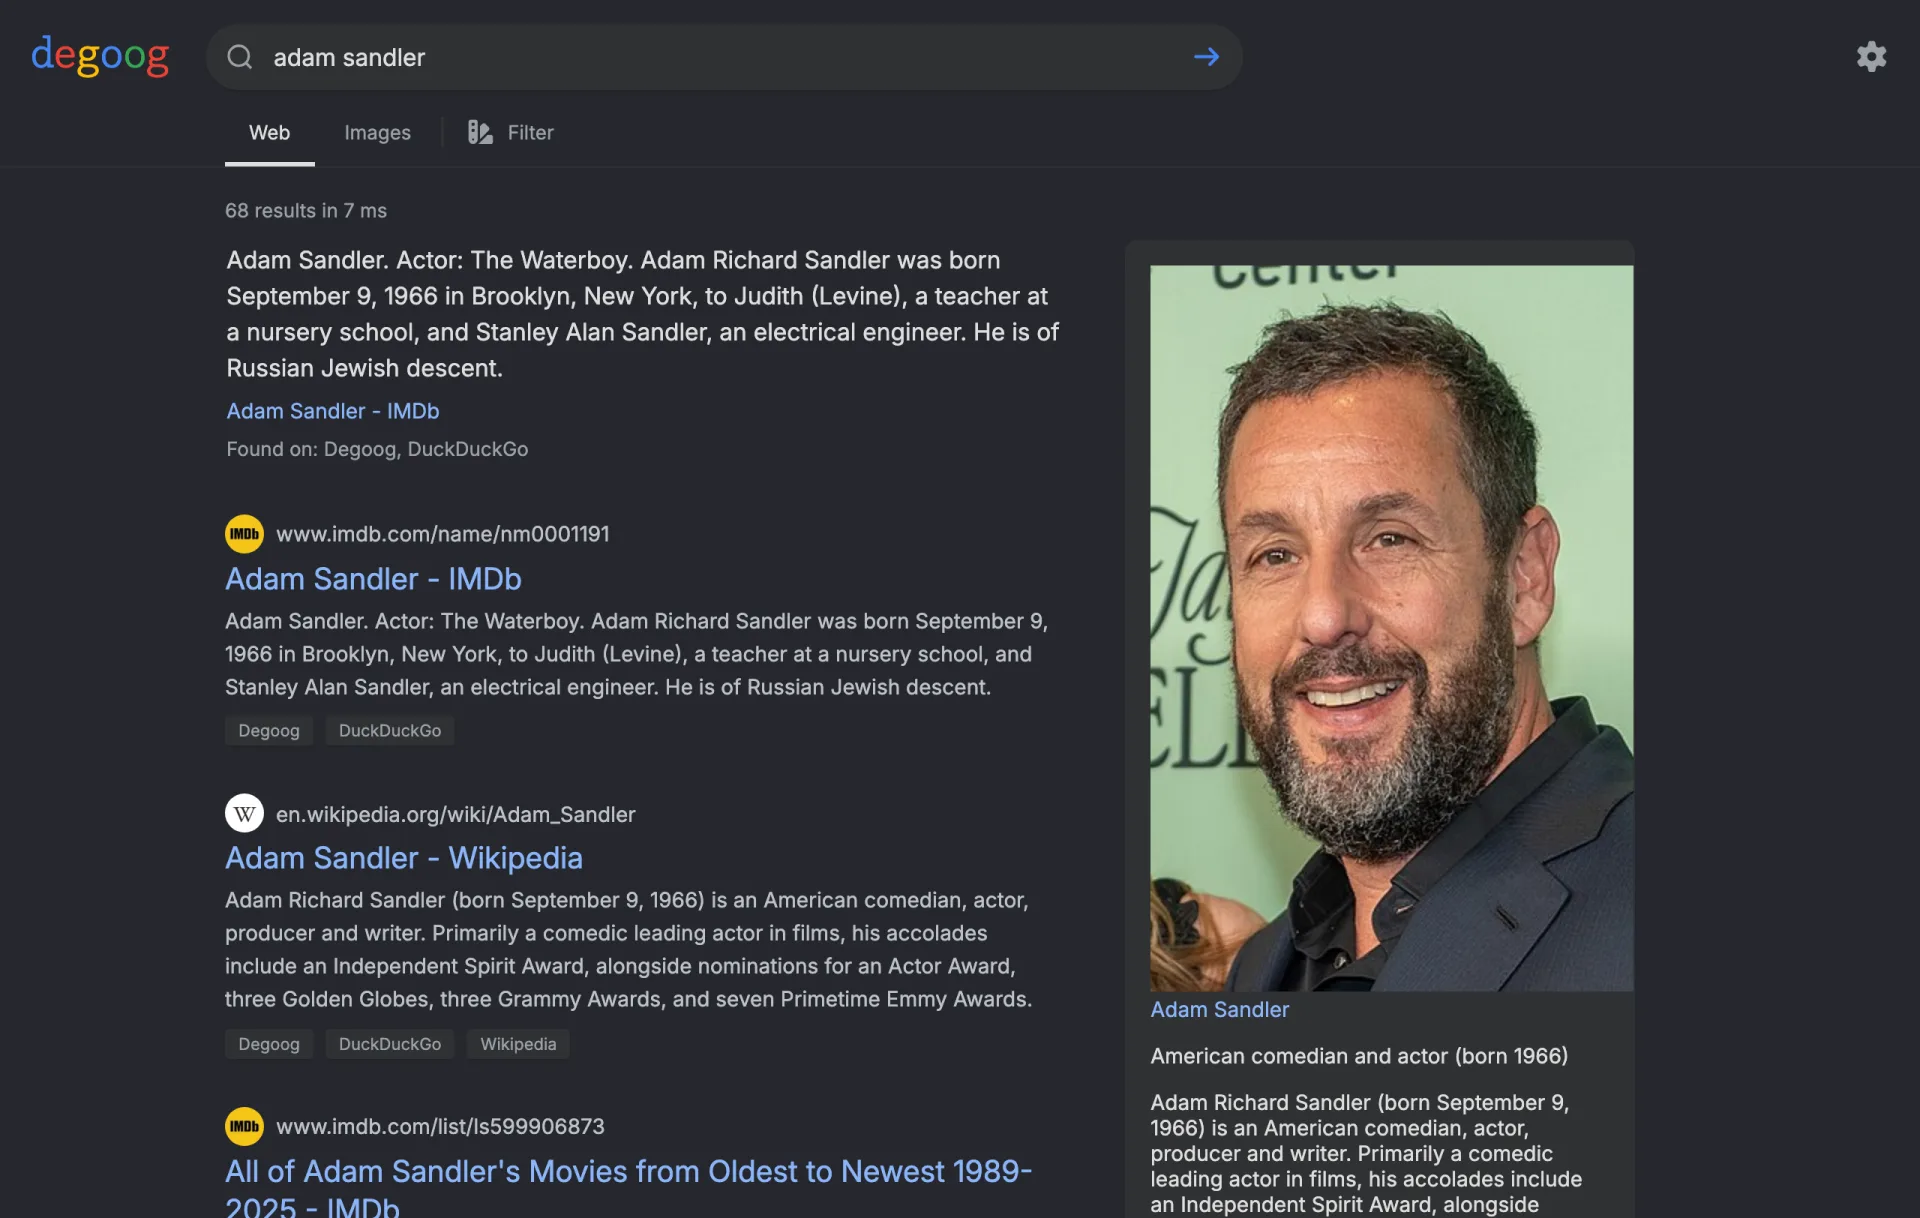Image resolution: width=1920 pixels, height=1218 pixels.
Task: Click the Degoog tag under Wikipedia result
Action: [269, 1044]
